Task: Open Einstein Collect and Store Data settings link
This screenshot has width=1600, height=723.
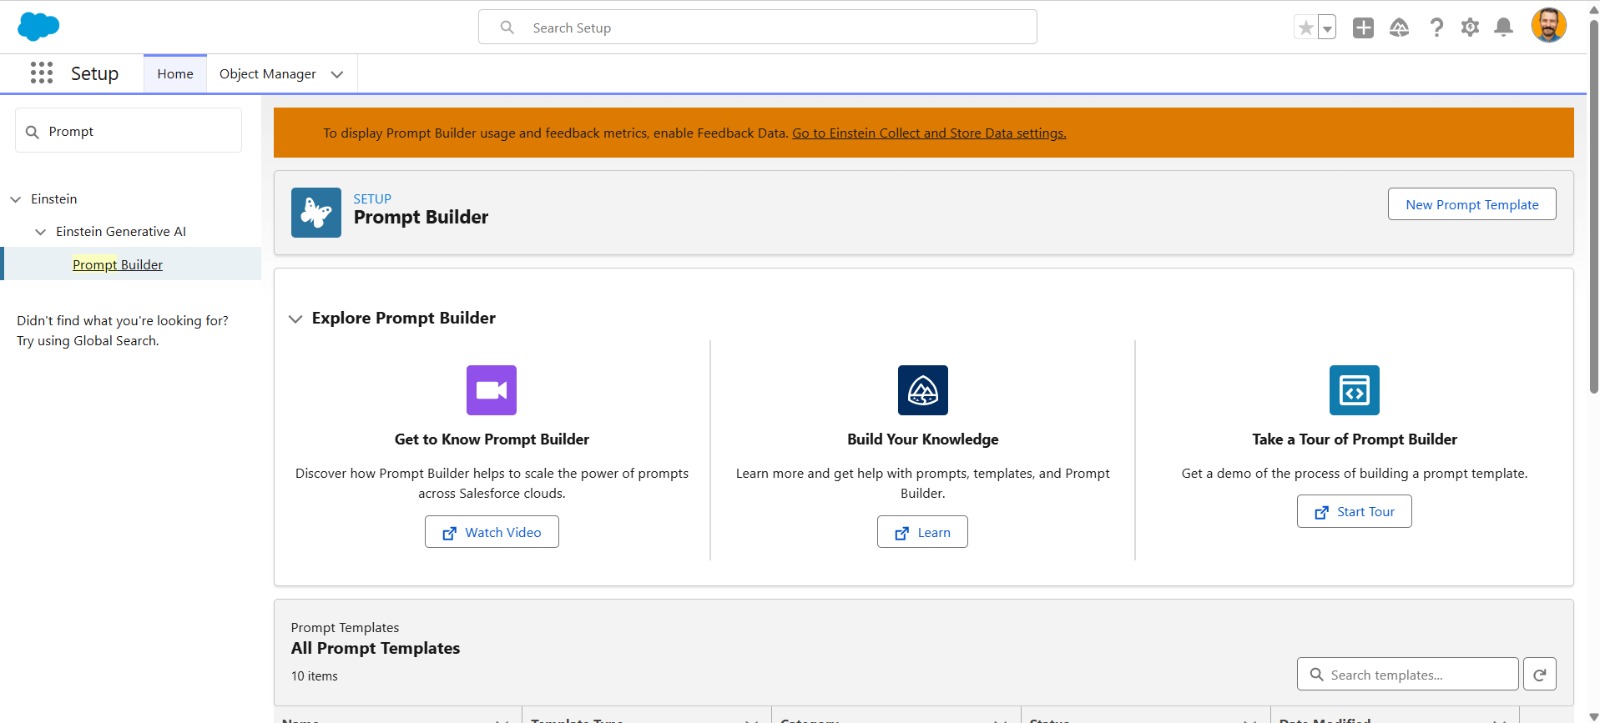Action: pyautogui.click(x=929, y=133)
